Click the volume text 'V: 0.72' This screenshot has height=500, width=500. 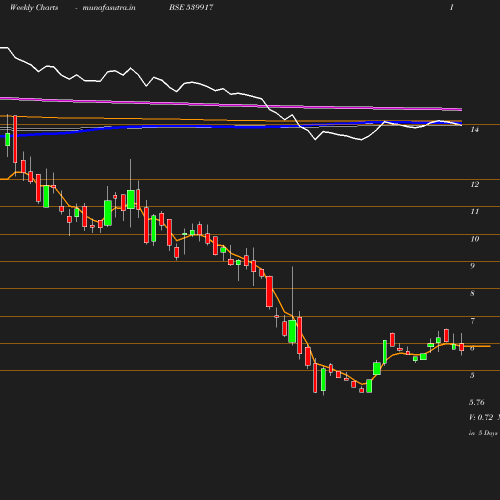point(481,417)
